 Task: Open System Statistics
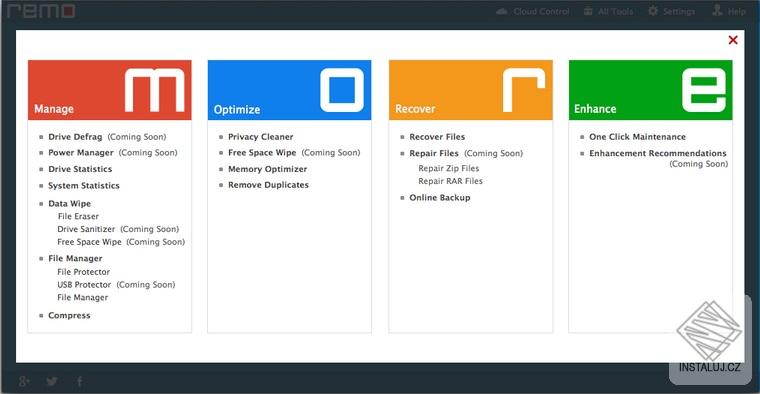coord(83,186)
